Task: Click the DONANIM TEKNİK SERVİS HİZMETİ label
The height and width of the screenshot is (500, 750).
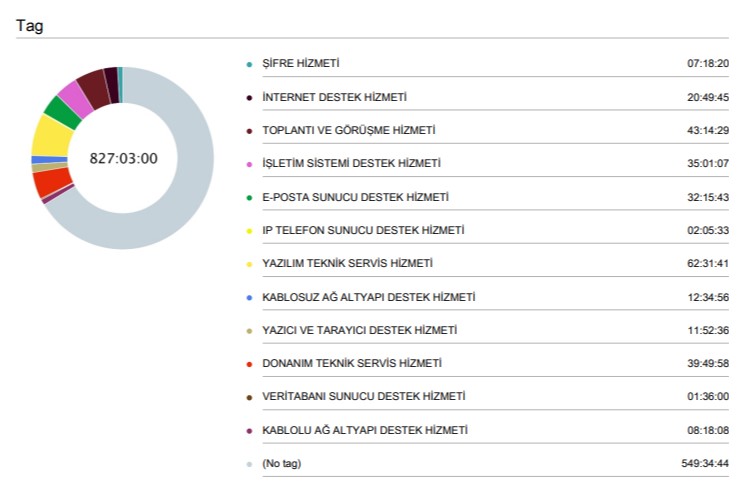Action: (352, 363)
